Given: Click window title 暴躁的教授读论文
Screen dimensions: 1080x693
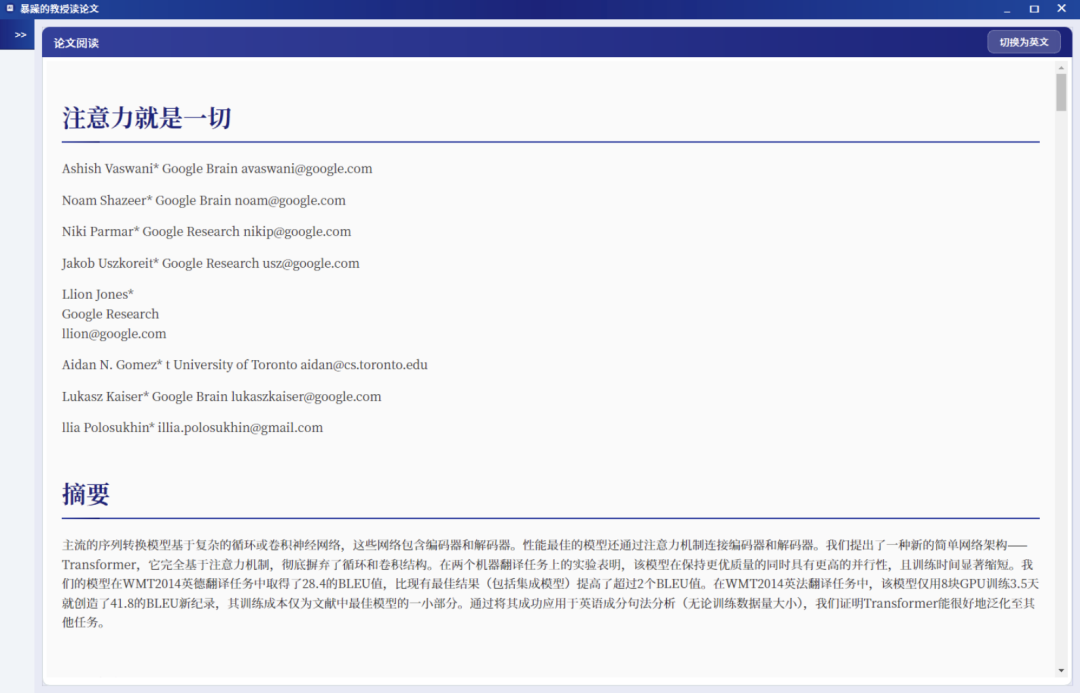Looking at the screenshot, I should pos(59,9).
